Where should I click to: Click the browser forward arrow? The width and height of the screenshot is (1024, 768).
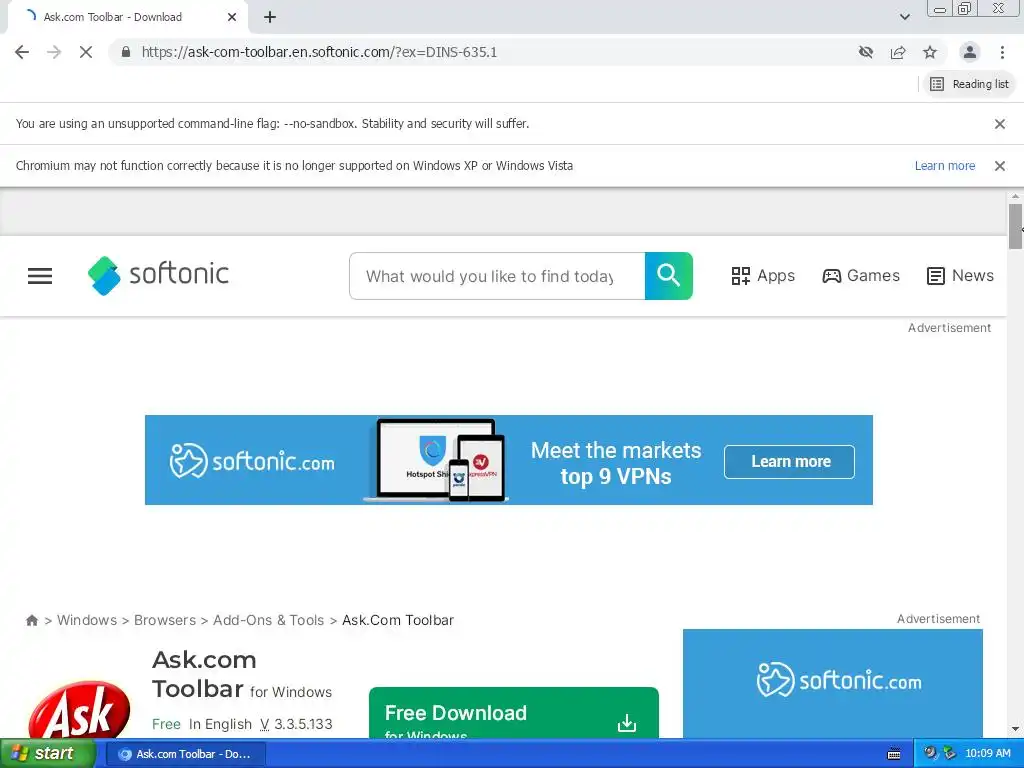click(x=54, y=52)
